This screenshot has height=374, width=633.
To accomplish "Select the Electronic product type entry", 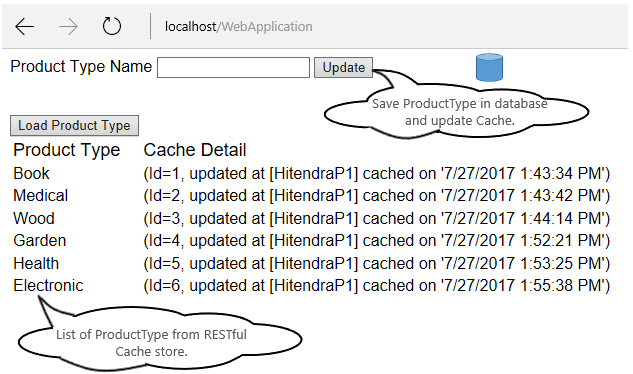I will [48, 286].
